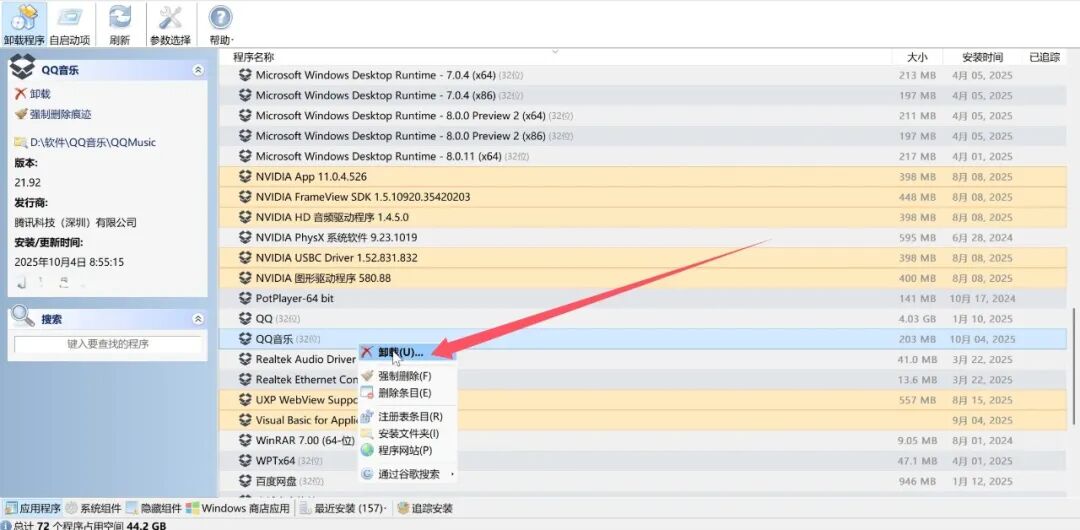Select the NVIDIA PhysX 系统软件 9.23.1019 row
Viewport: 1080px width, 530px height.
pyautogui.click(x=643, y=237)
